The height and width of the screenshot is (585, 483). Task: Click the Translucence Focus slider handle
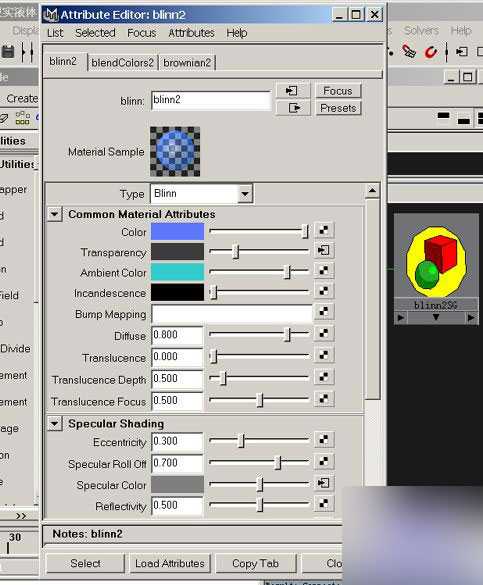click(260, 400)
